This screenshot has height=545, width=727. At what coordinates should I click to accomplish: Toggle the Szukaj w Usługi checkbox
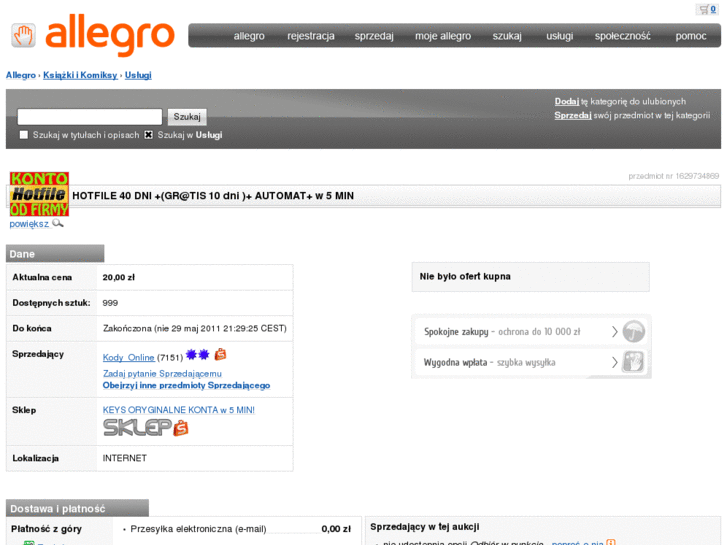(x=148, y=135)
